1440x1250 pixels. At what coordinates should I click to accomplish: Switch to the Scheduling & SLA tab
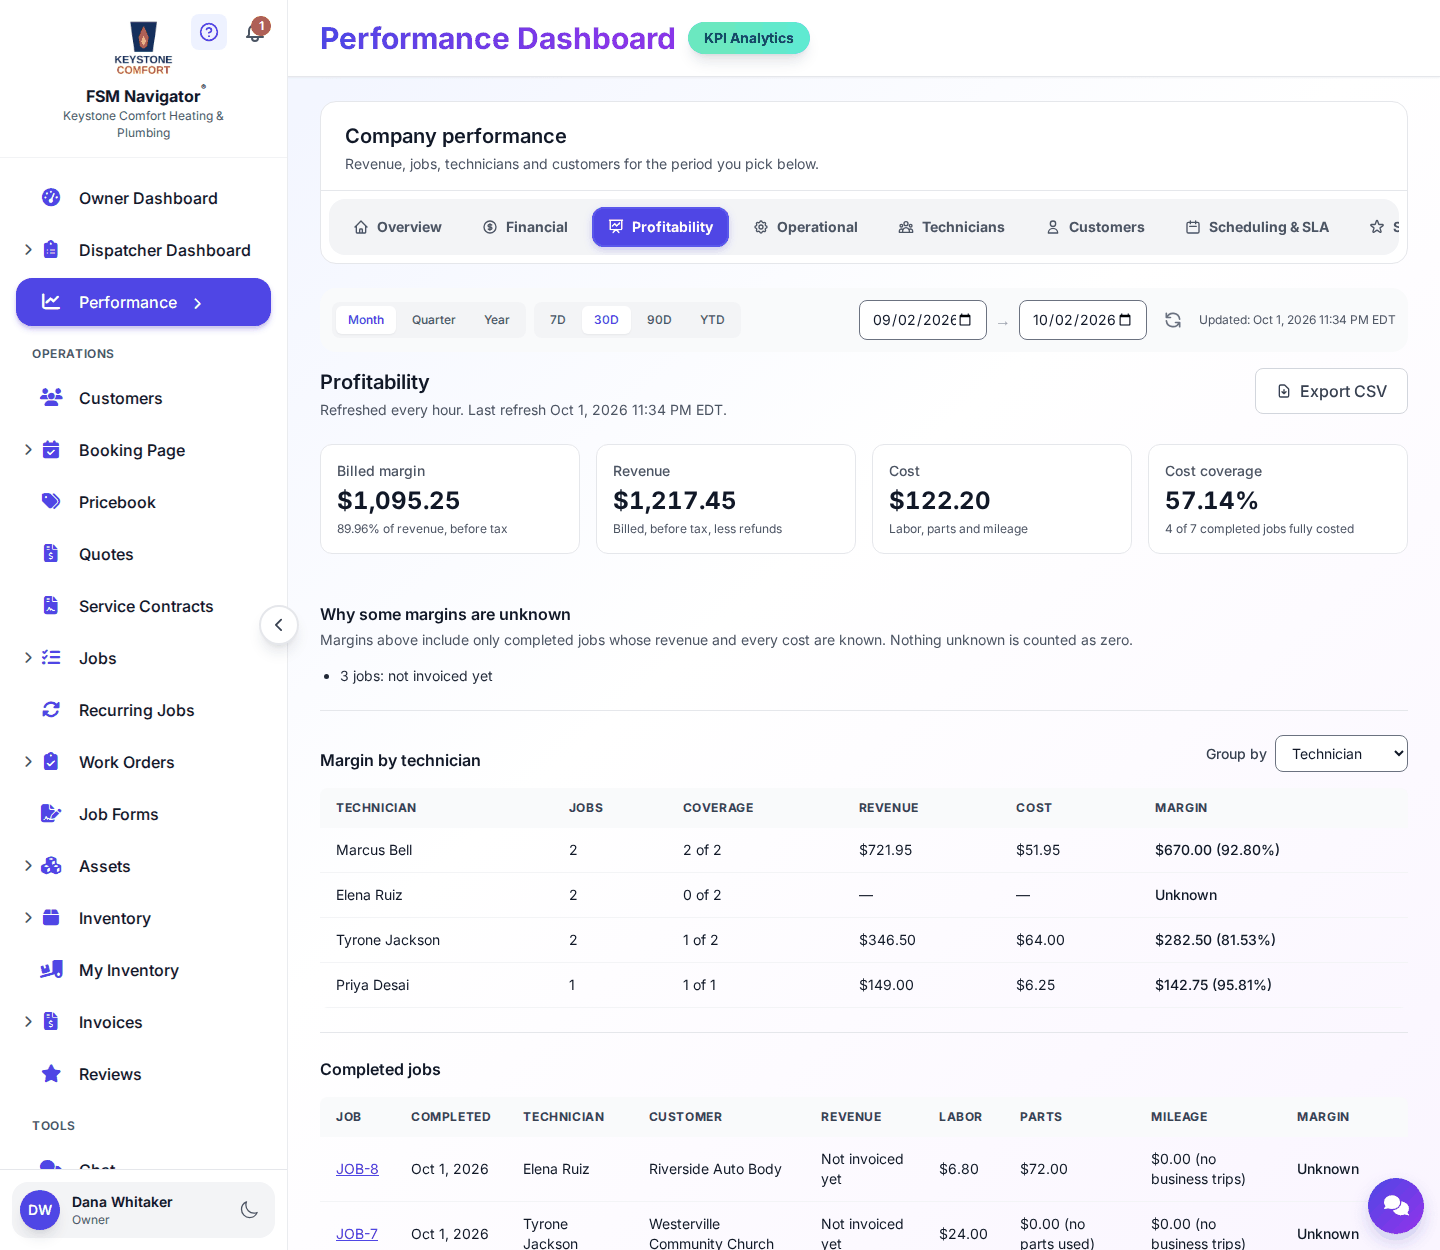1257,227
